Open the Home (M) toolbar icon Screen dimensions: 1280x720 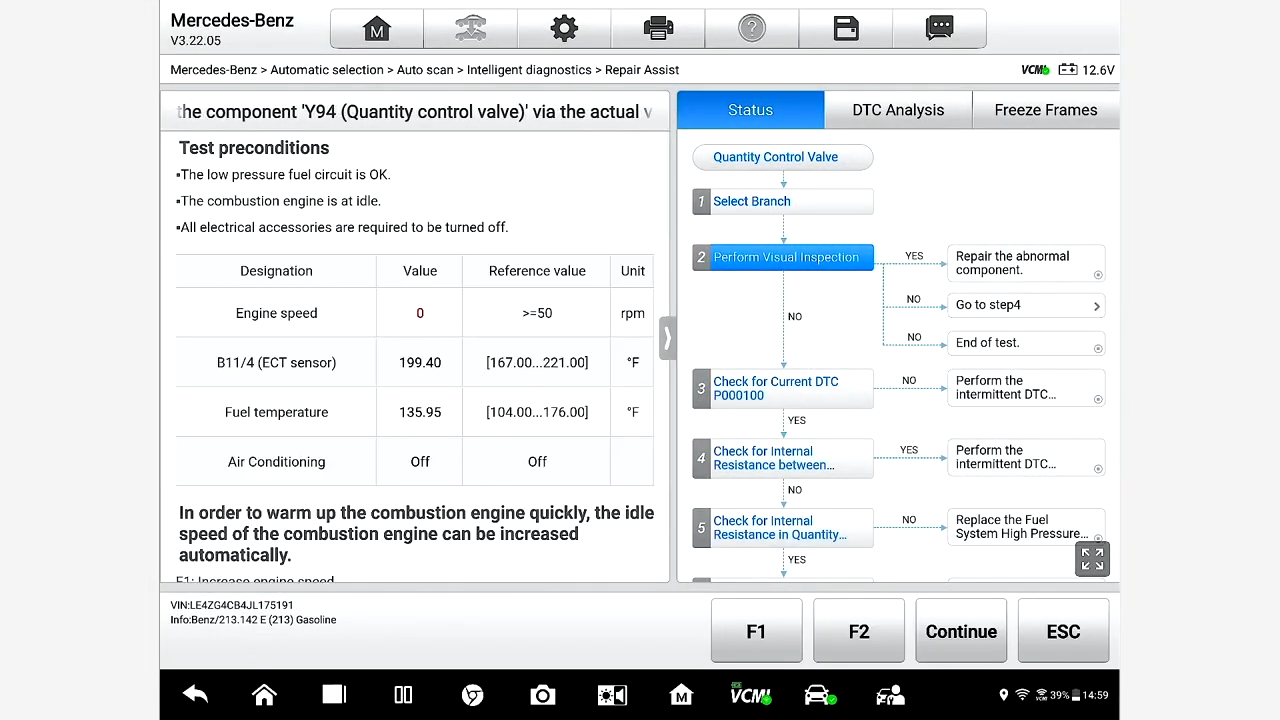pos(377,29)
